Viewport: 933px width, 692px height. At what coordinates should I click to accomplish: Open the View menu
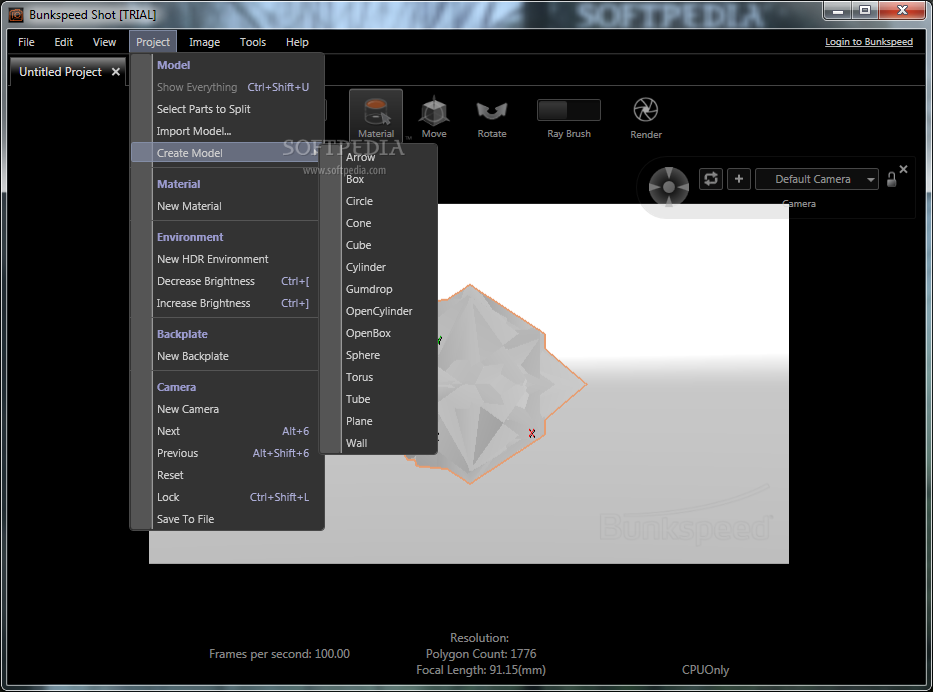point(104,42)
